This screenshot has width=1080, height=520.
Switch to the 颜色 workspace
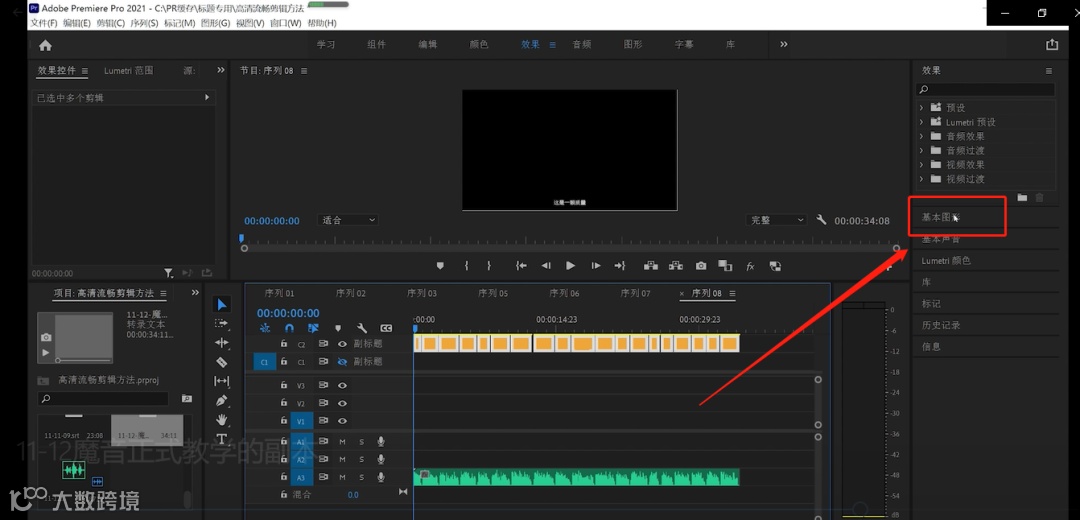[x=479, y=44]
